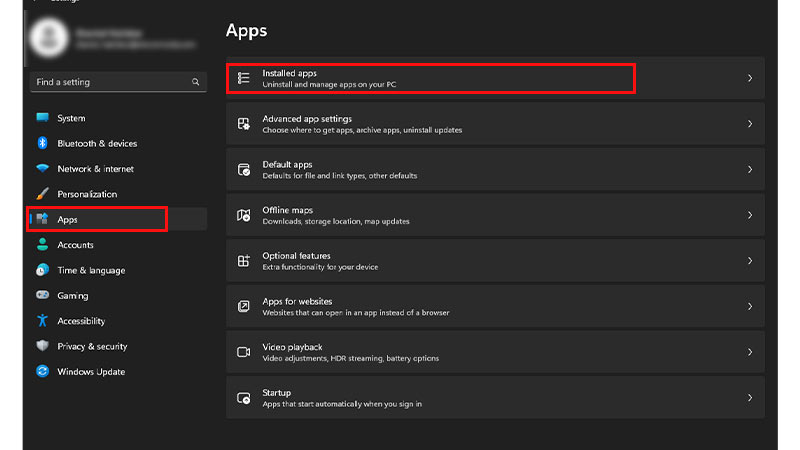
Task: Click the user profile avatar picture
Action: 48,38
